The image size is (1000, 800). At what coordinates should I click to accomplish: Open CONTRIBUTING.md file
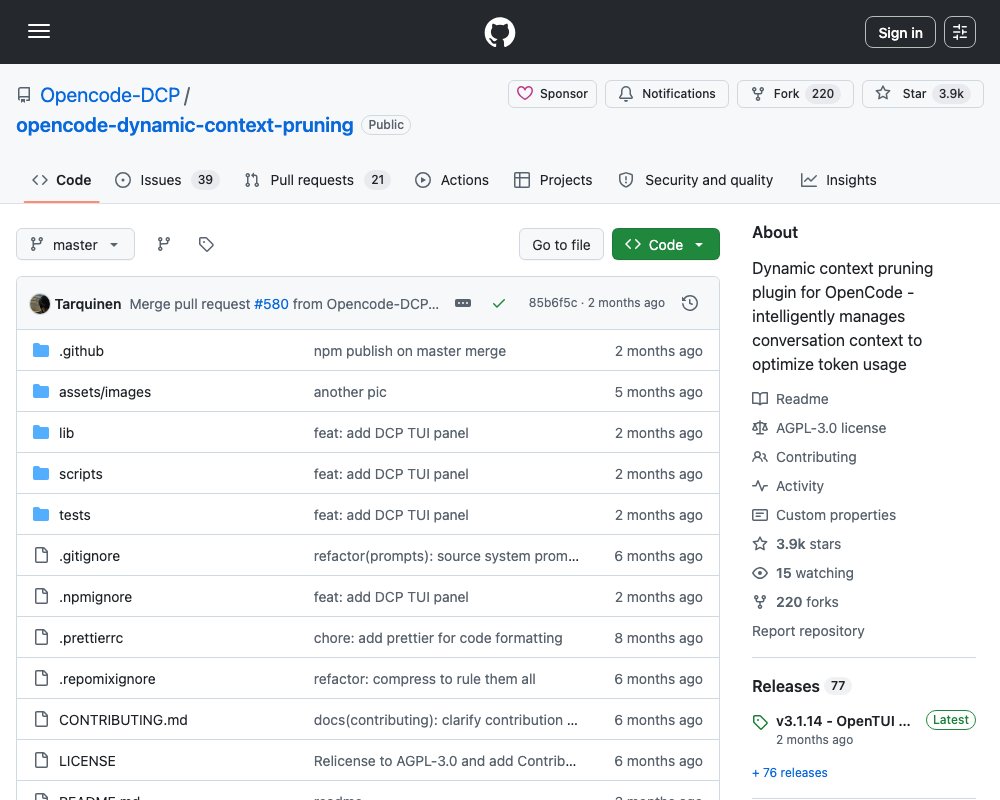click(123, 720)
